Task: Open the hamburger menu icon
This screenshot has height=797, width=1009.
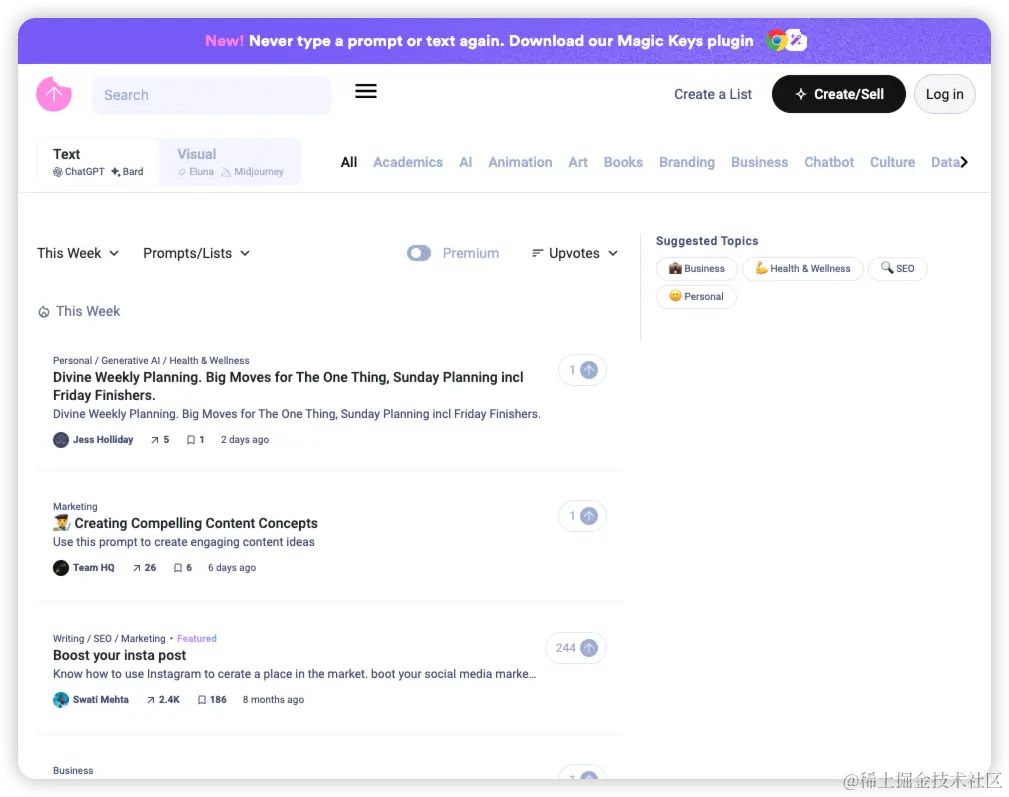Action: pyautogui.click(x=366, y=91)
